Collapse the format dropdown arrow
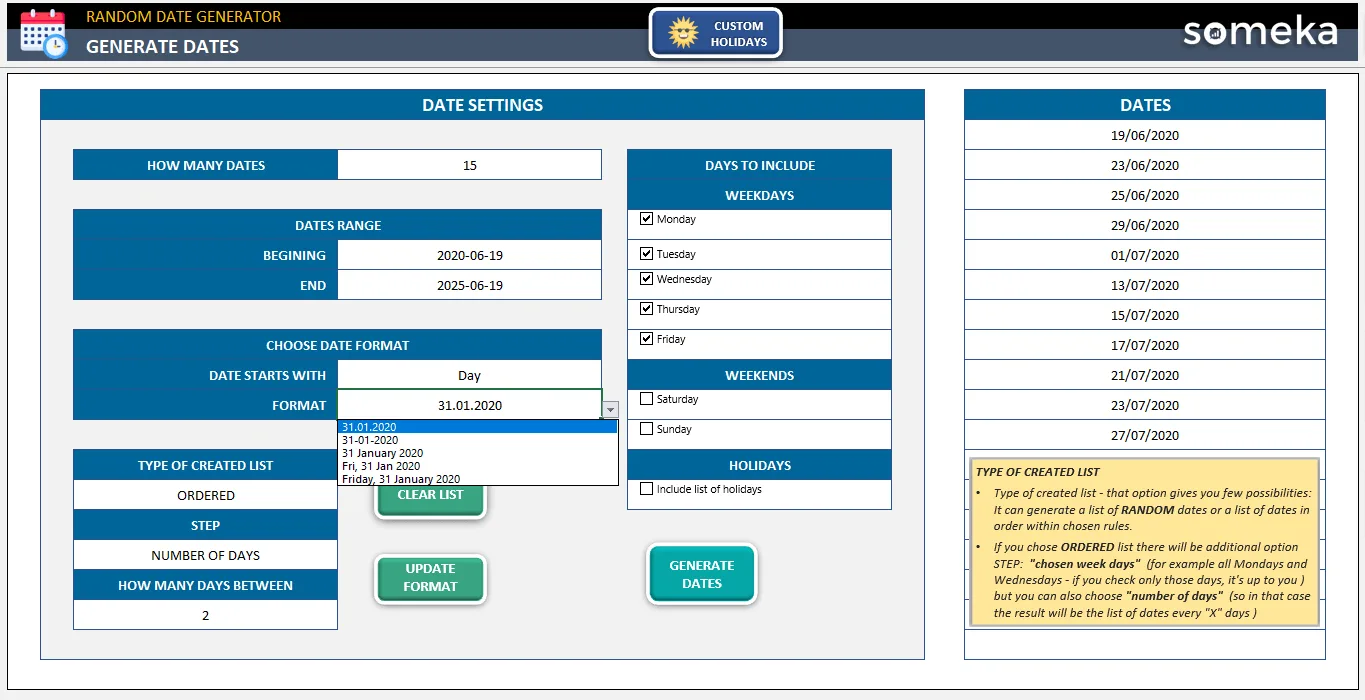1365x700 pixels. click(x=610, y=409)
